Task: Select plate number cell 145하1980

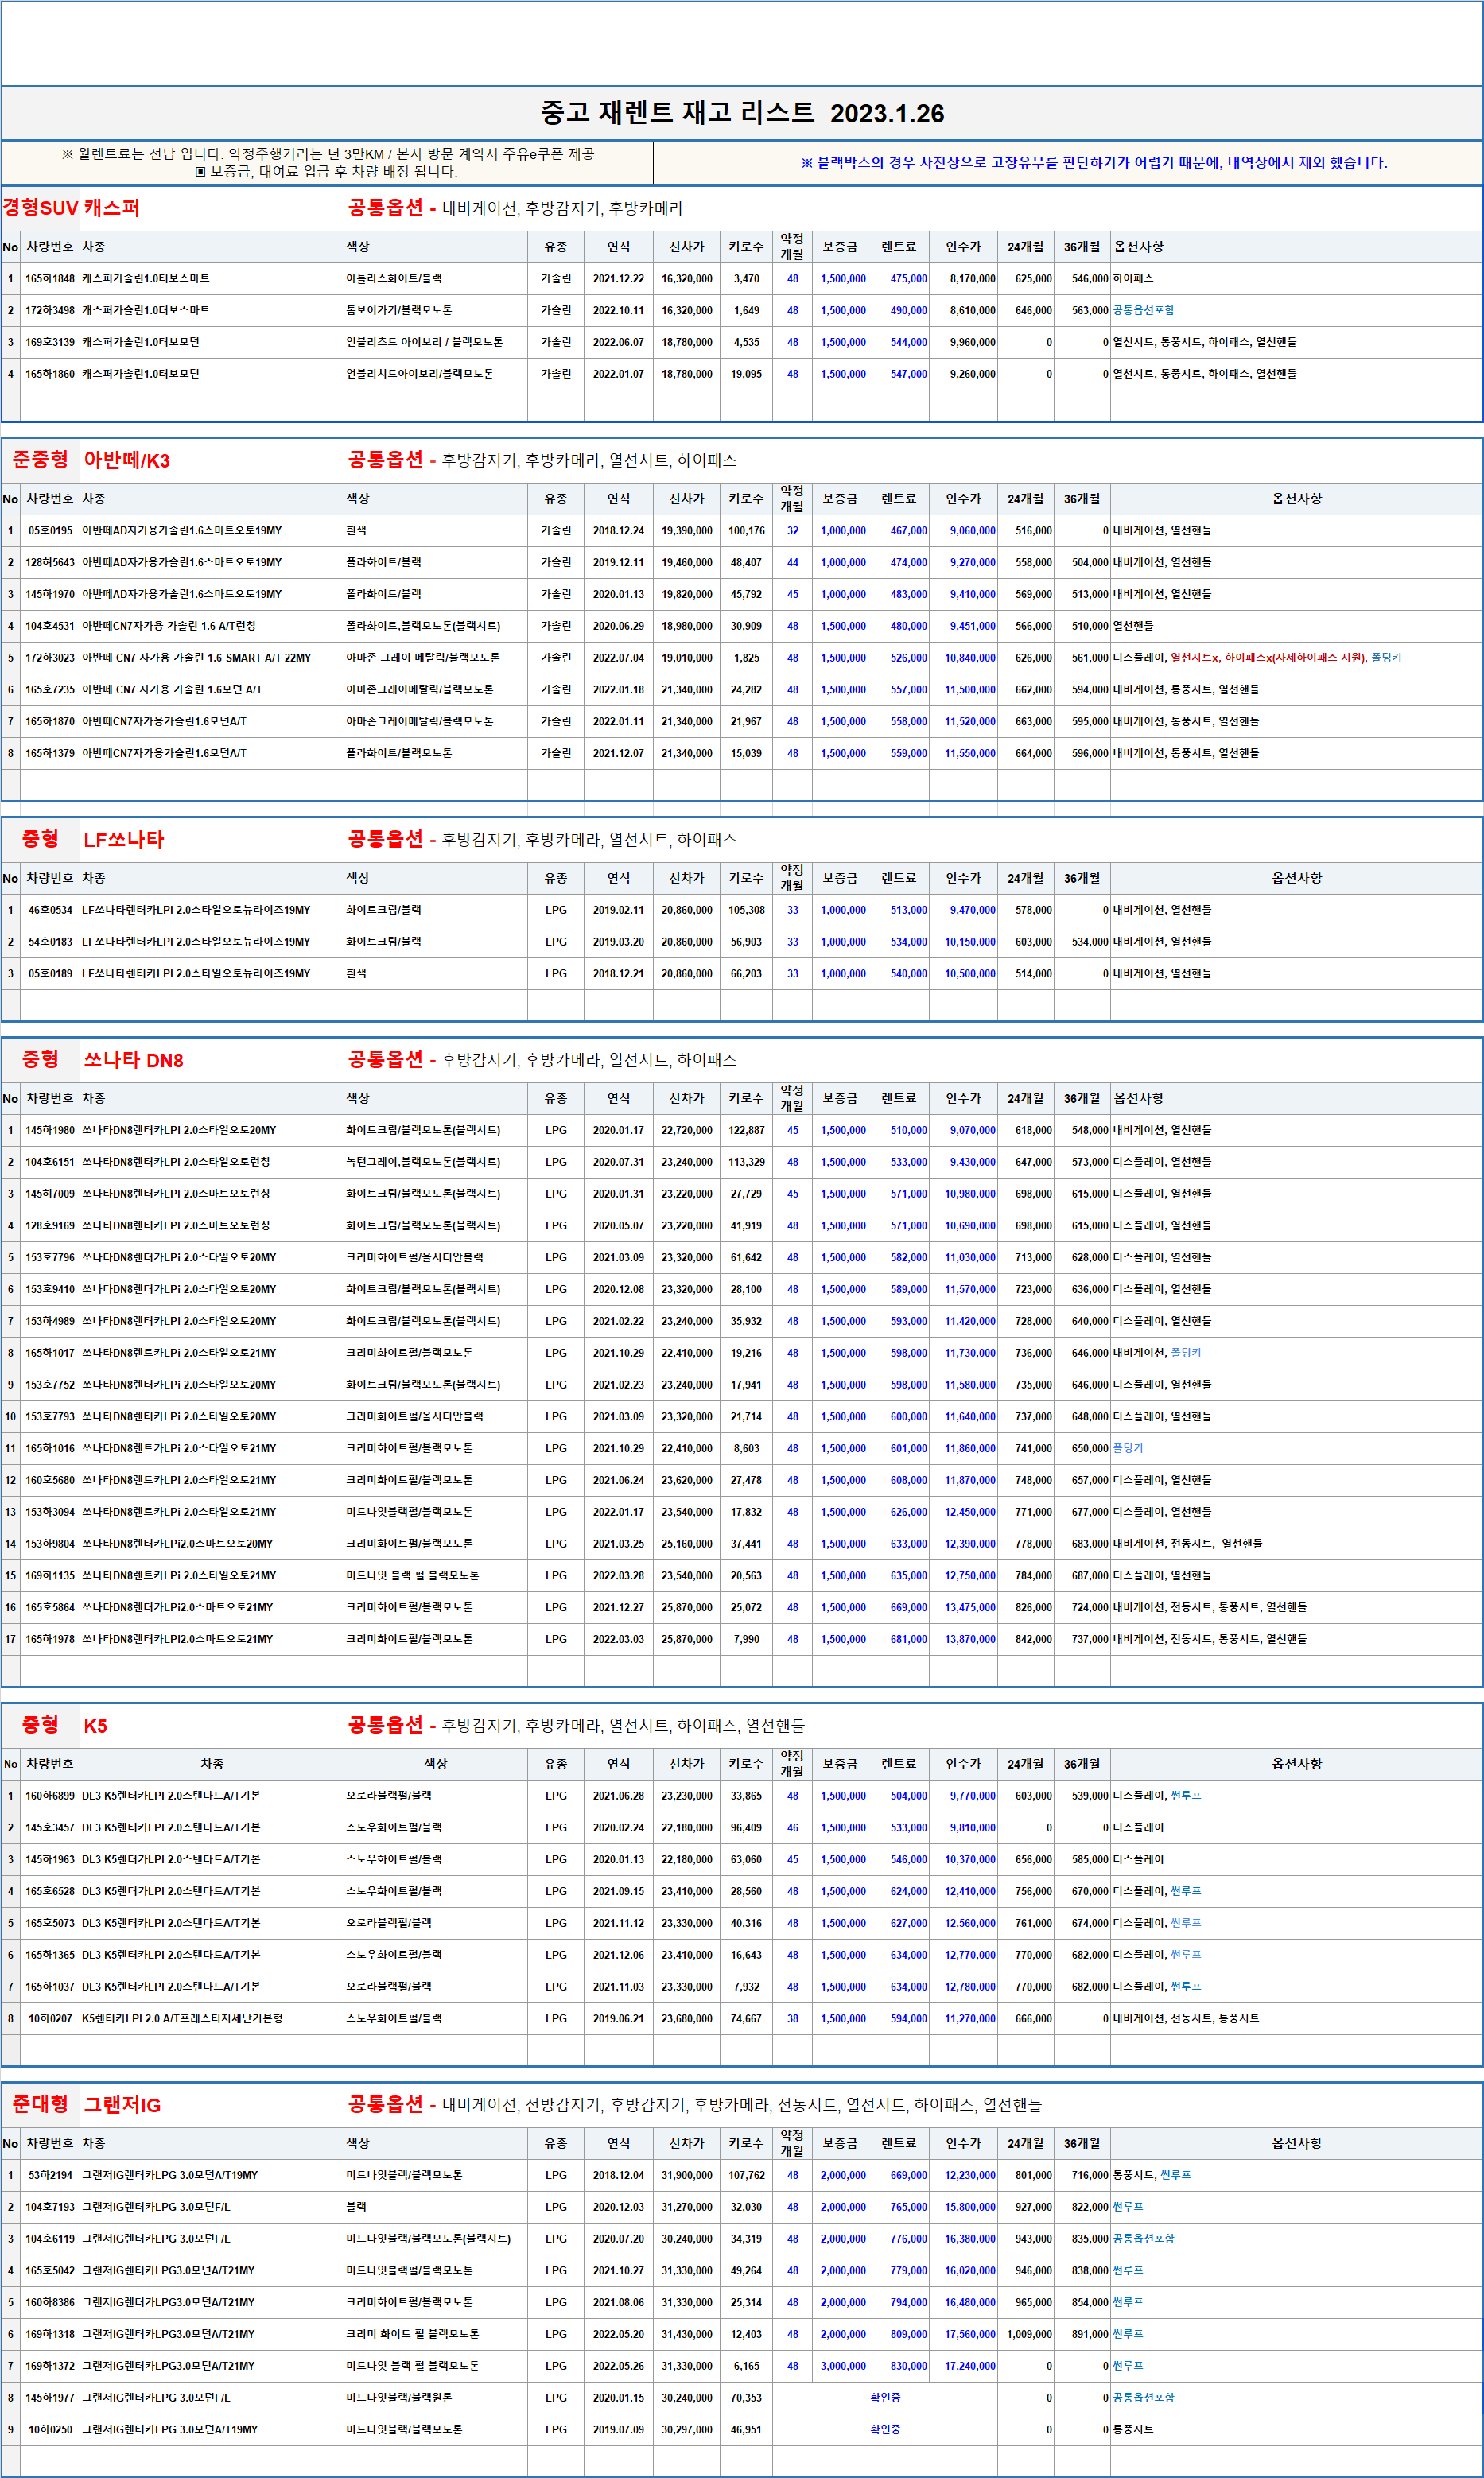Action: (x=50, y=1131)
